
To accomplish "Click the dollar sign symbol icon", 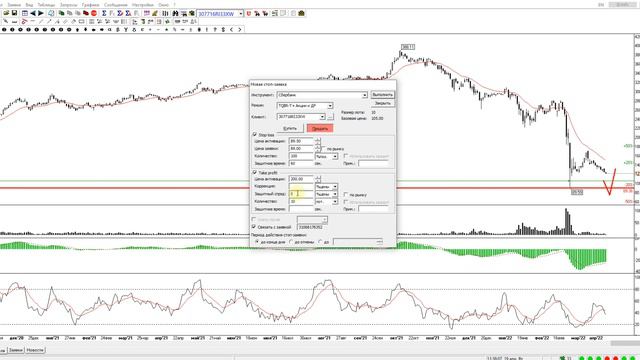I will pyautogui.click(x=223, y=29).
